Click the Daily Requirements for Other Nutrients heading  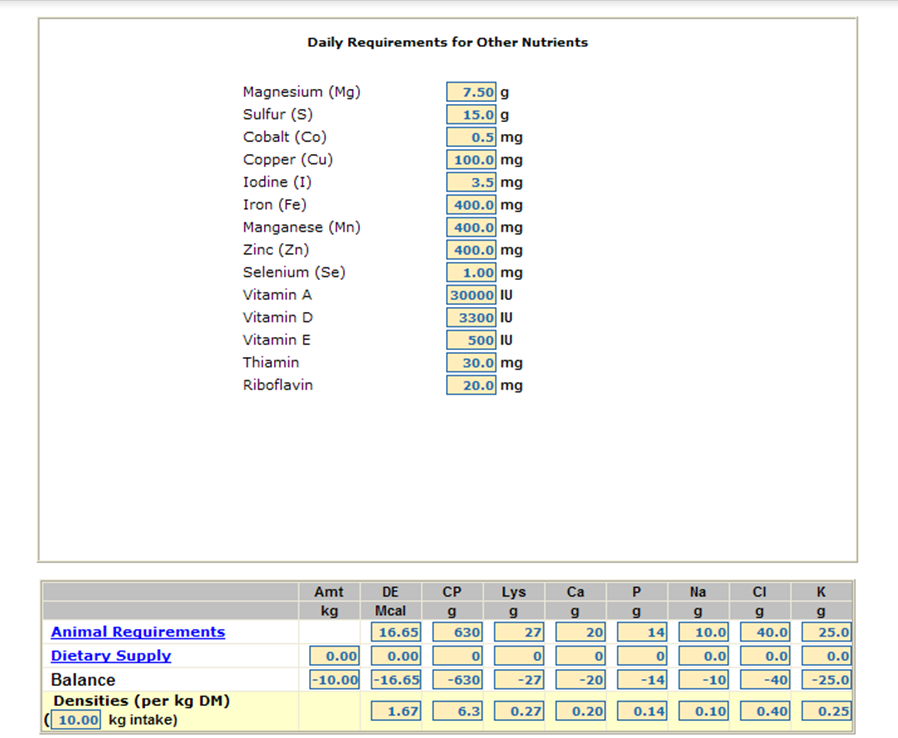(x=448, y=42)
